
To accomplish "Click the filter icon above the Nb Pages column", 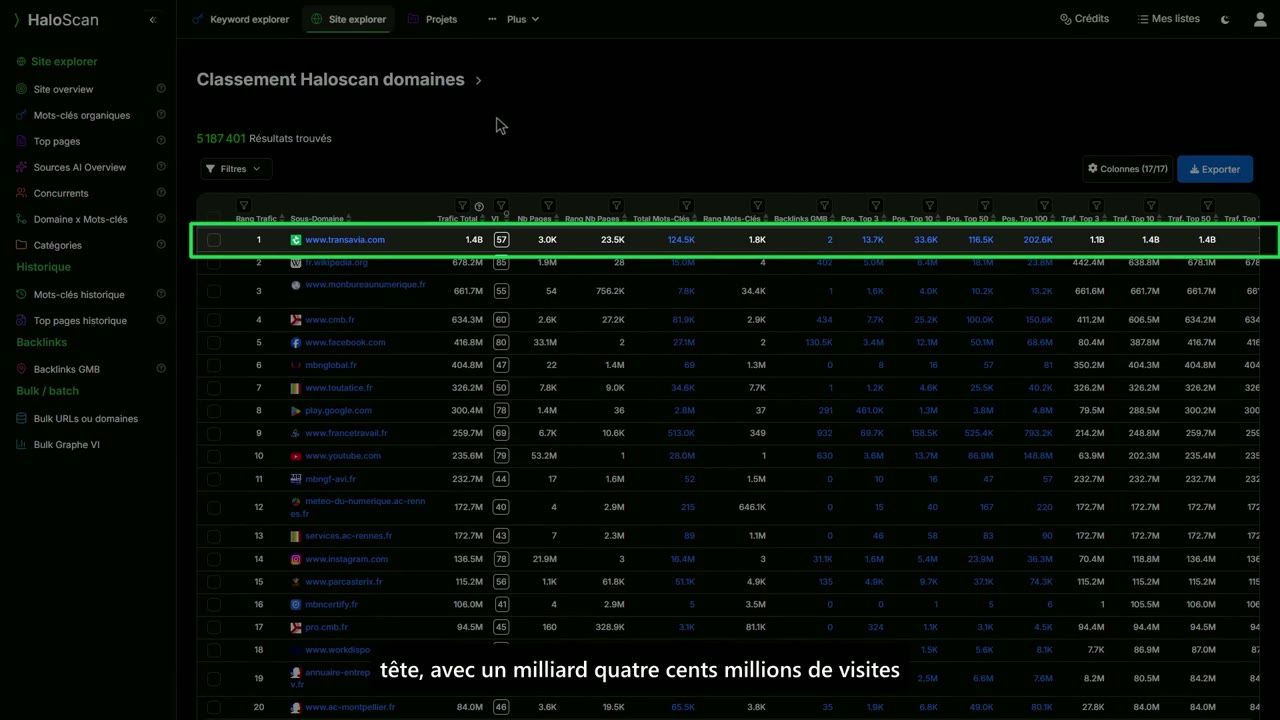I will click(x=548, y=206).
